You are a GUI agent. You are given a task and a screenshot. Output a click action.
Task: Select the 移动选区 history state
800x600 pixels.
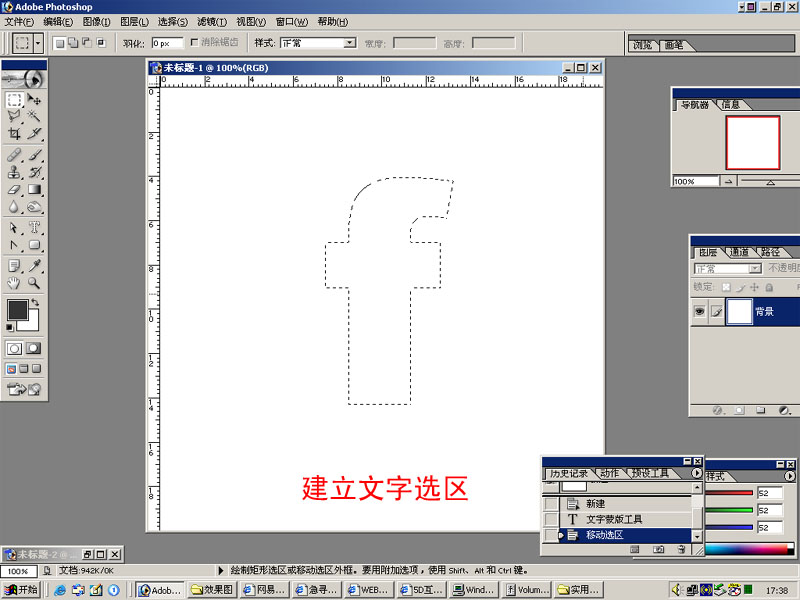click(x=625, y=535)
